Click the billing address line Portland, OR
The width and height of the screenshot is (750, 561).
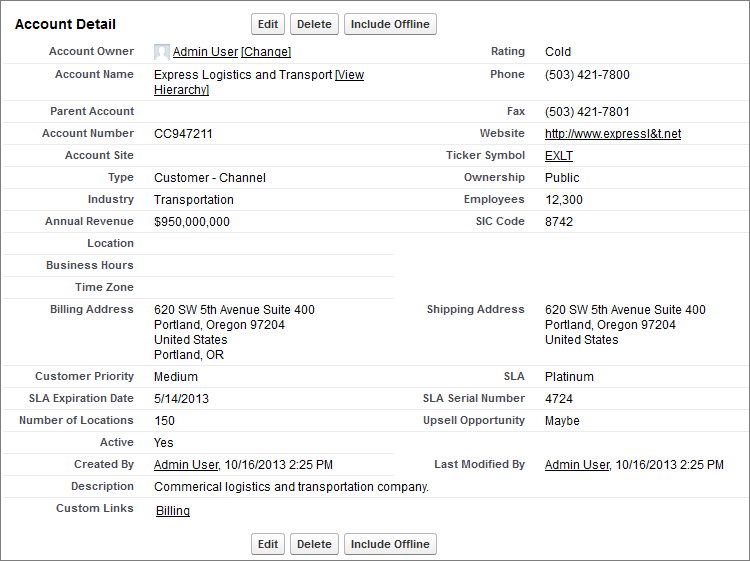tap(189, 355)
